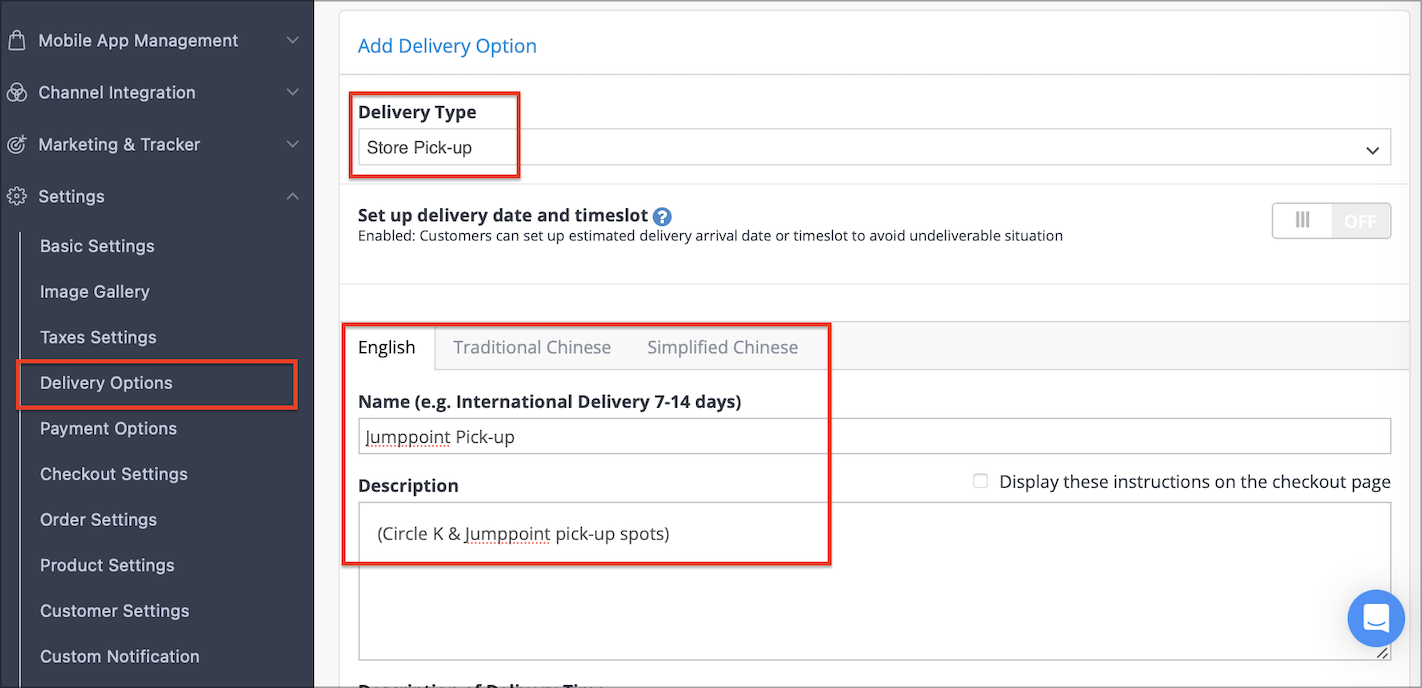Click the Name field with Jumppoint Pick-up
Viewport: 1422px width, 688px height.
coord(874,437)
